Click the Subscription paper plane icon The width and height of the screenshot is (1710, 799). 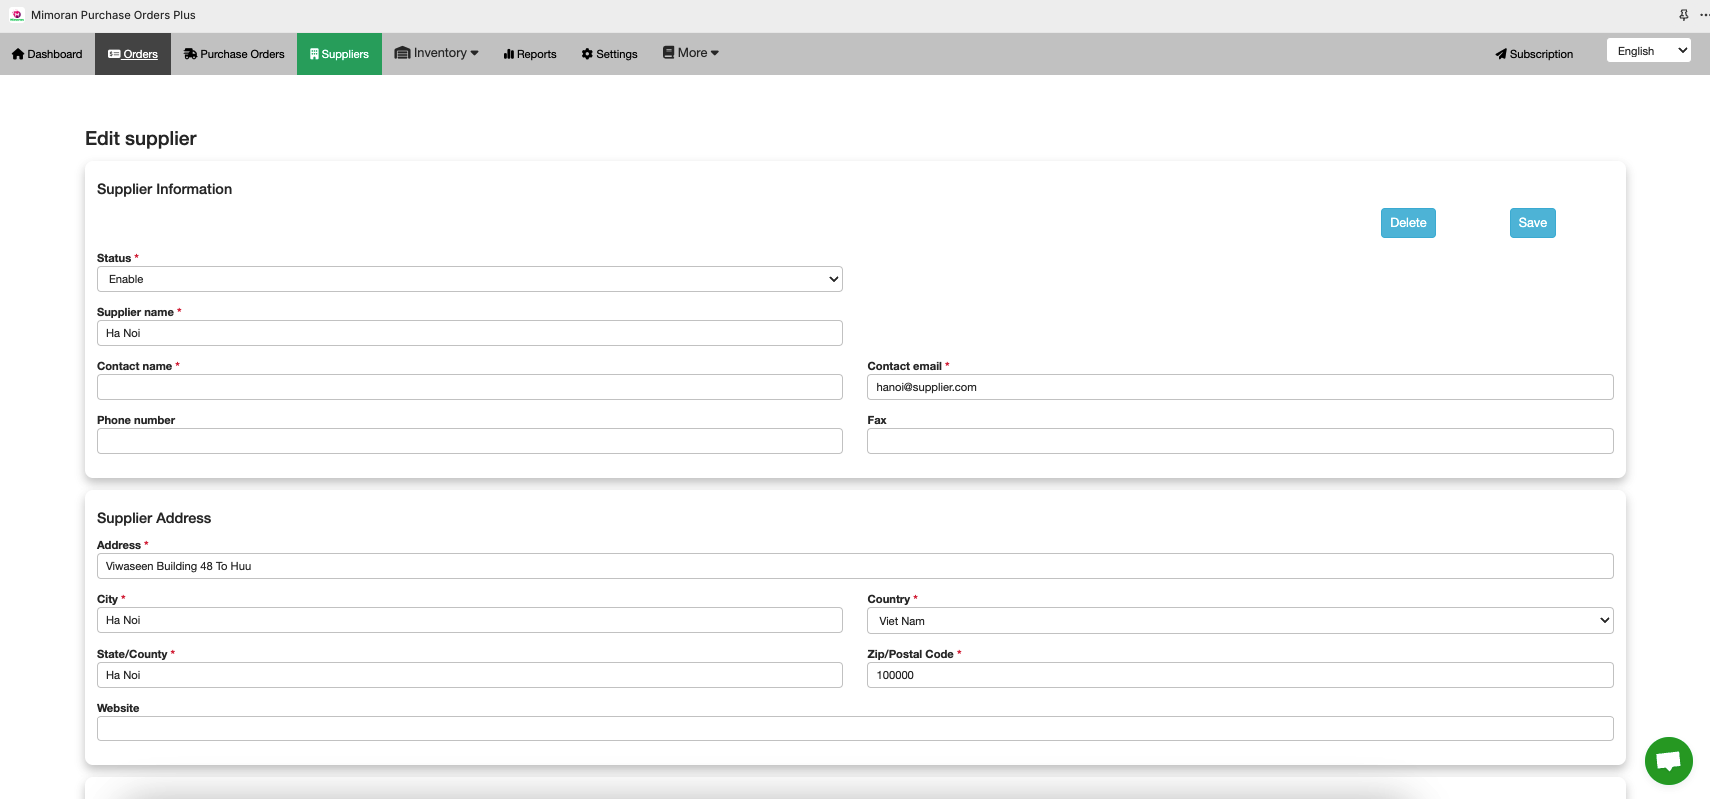tap(1501, 54)
